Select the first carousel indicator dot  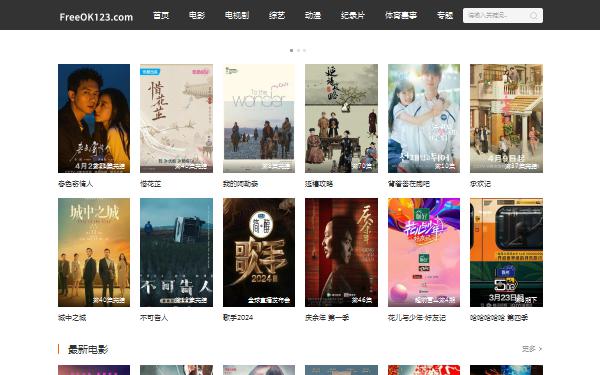click(x=292, y=51)
